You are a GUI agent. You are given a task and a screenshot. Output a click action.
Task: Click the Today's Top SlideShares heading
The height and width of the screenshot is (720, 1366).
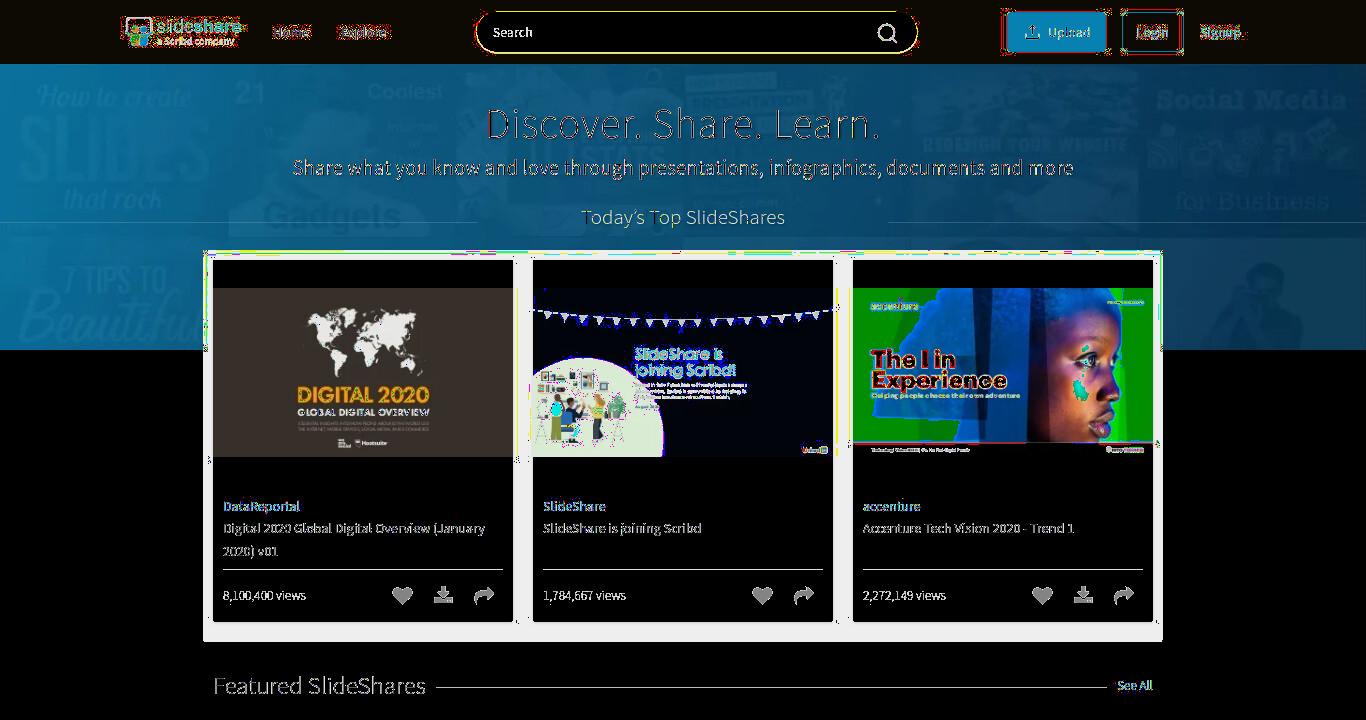click(683, 217)
